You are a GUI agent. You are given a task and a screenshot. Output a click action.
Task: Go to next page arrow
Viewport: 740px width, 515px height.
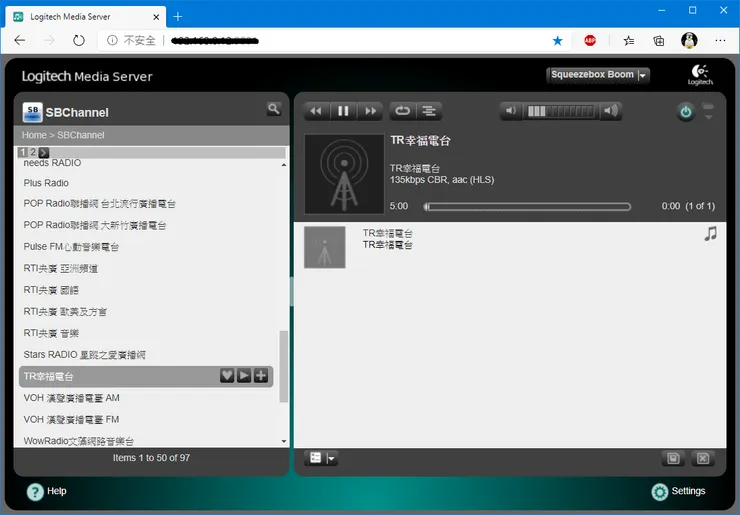click(x=44, y=152)
